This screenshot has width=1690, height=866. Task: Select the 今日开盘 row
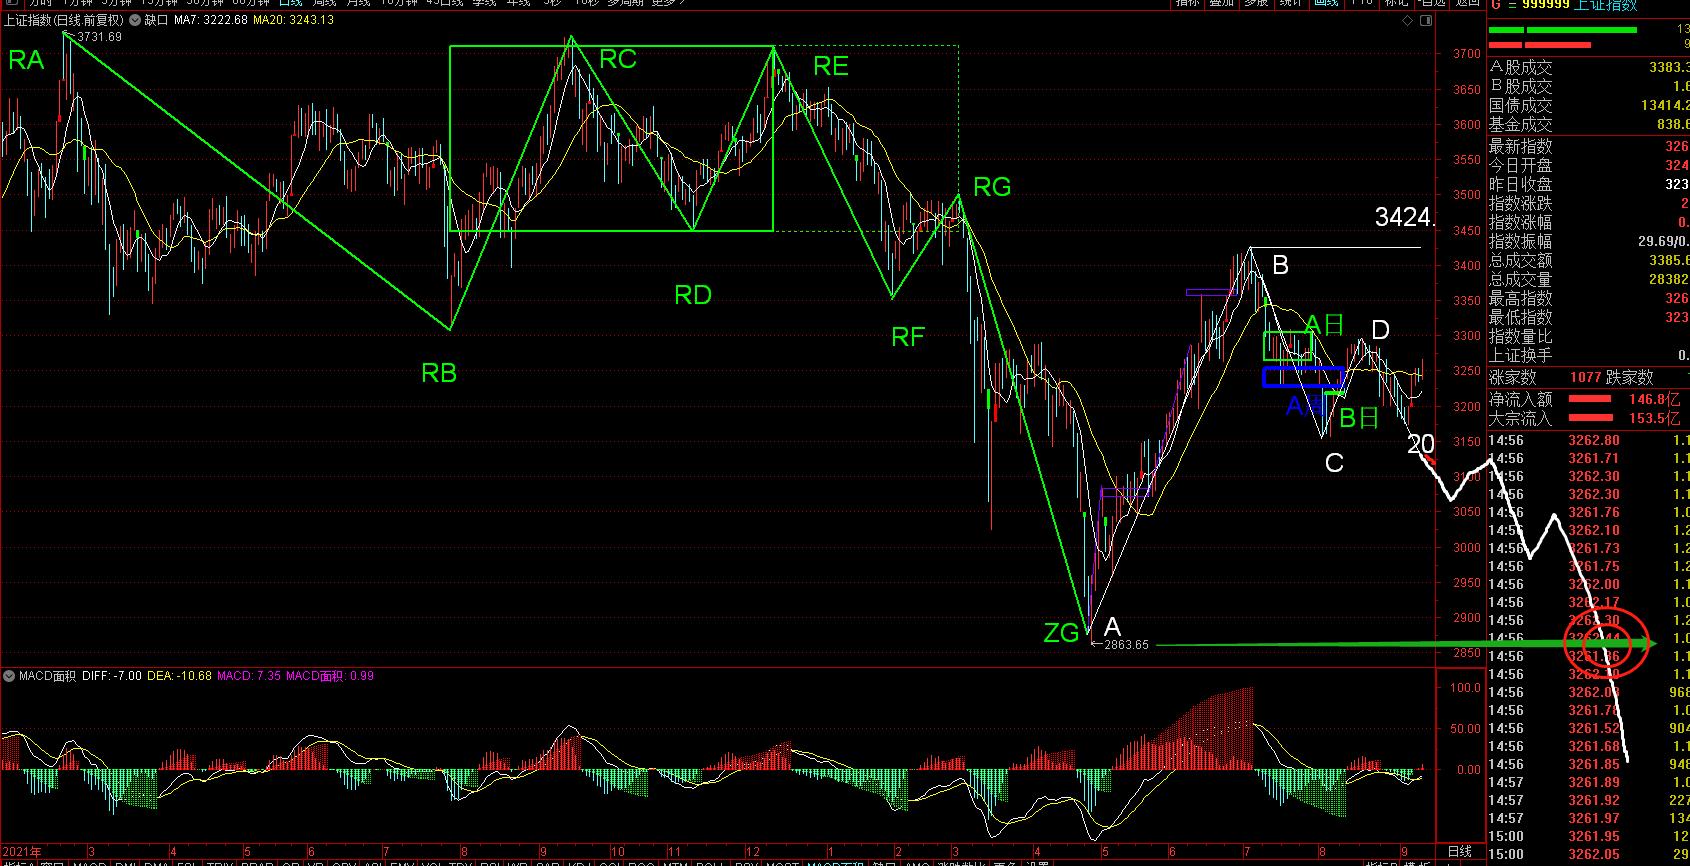[1589, 165]
